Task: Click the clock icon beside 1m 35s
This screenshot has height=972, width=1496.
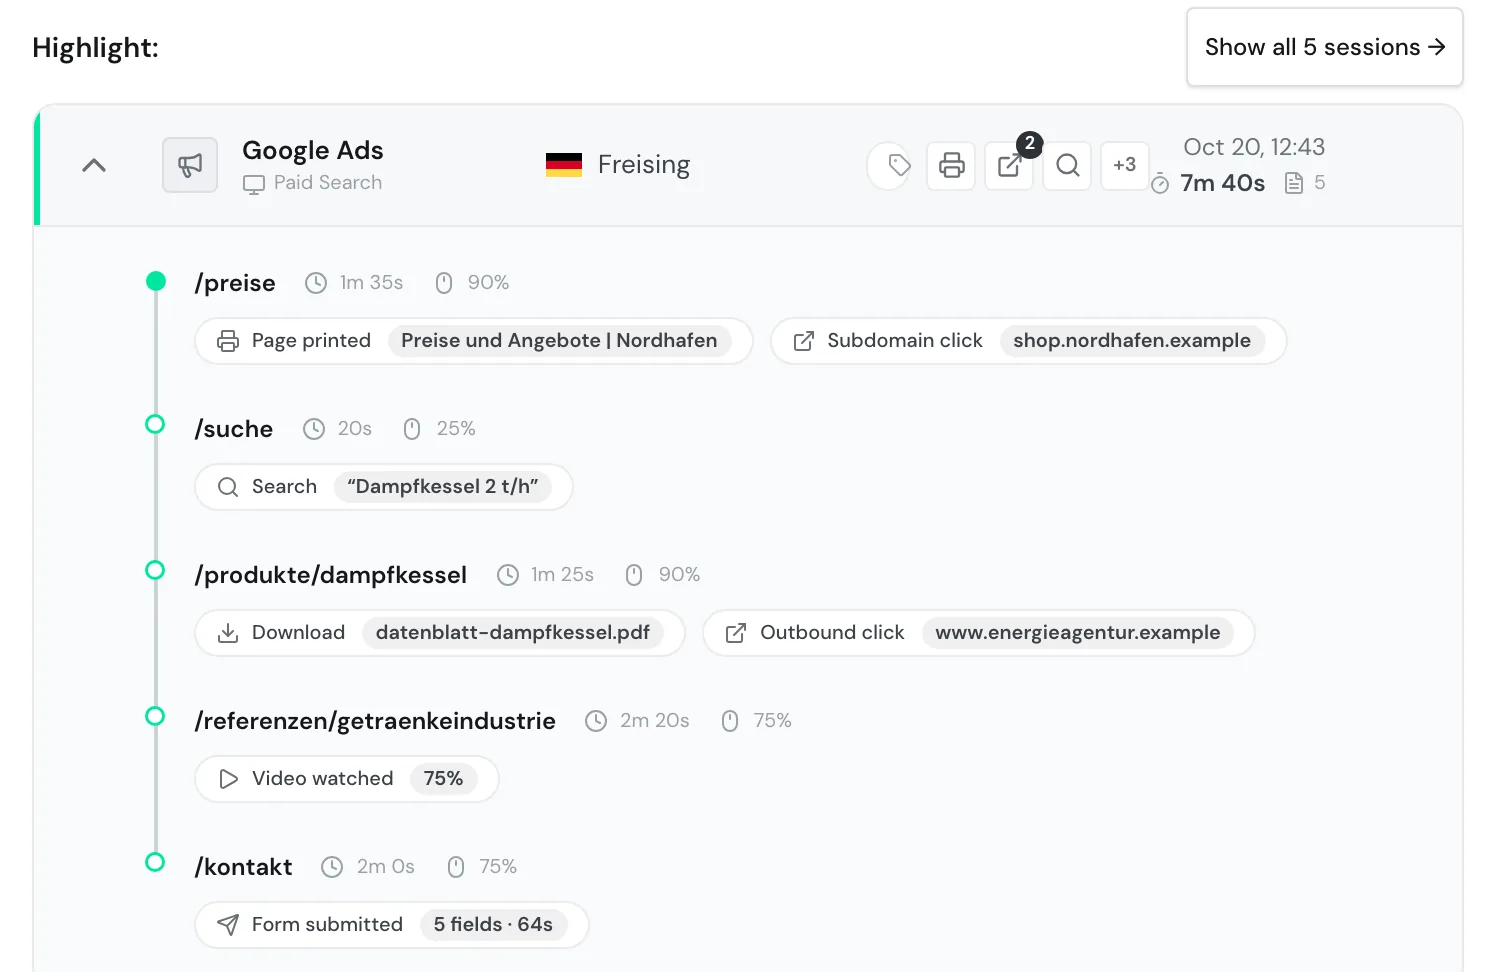Action: tap(316, 283)
